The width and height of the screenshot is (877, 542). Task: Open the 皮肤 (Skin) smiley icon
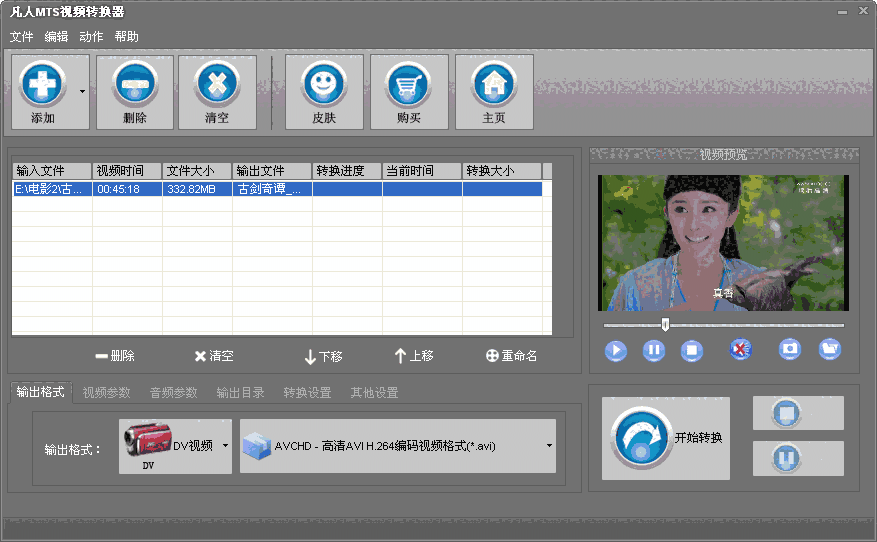coord(323,91)
